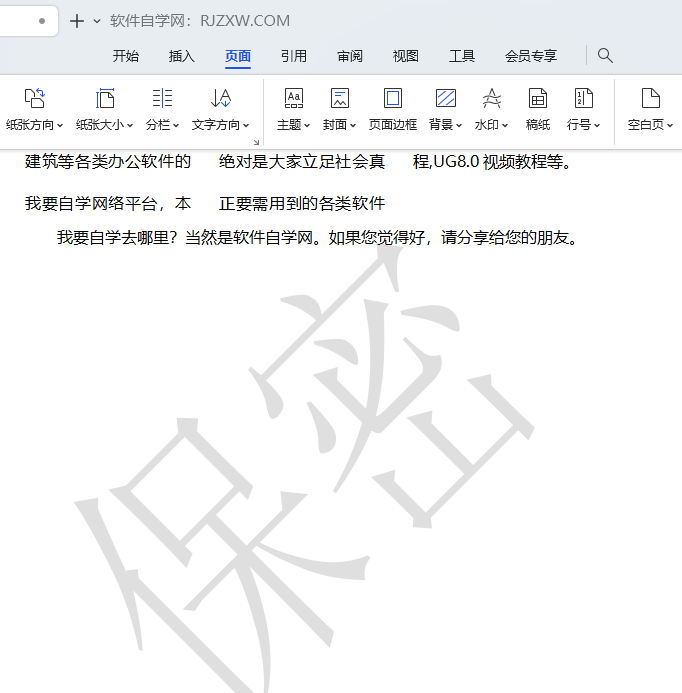This screenshot has height=693, width=682.
Task: Click the columns (分栏) icon
Action: (x=162, y=98)
